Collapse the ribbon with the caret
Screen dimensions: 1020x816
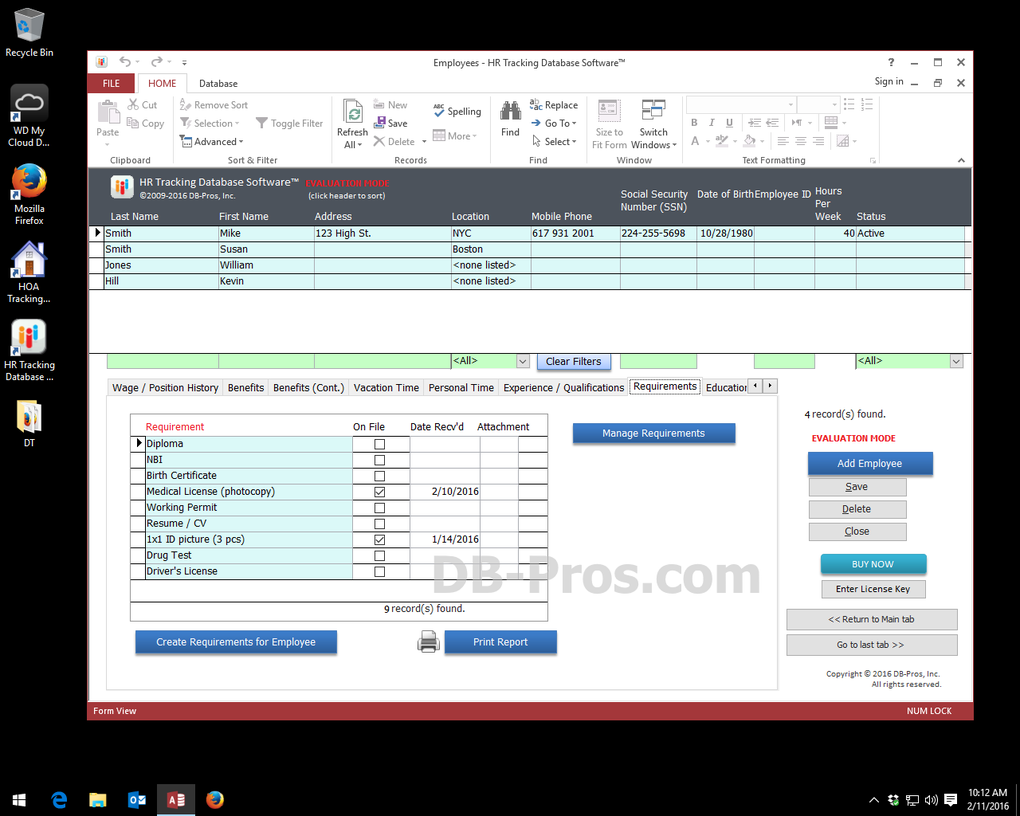(961, 160)
